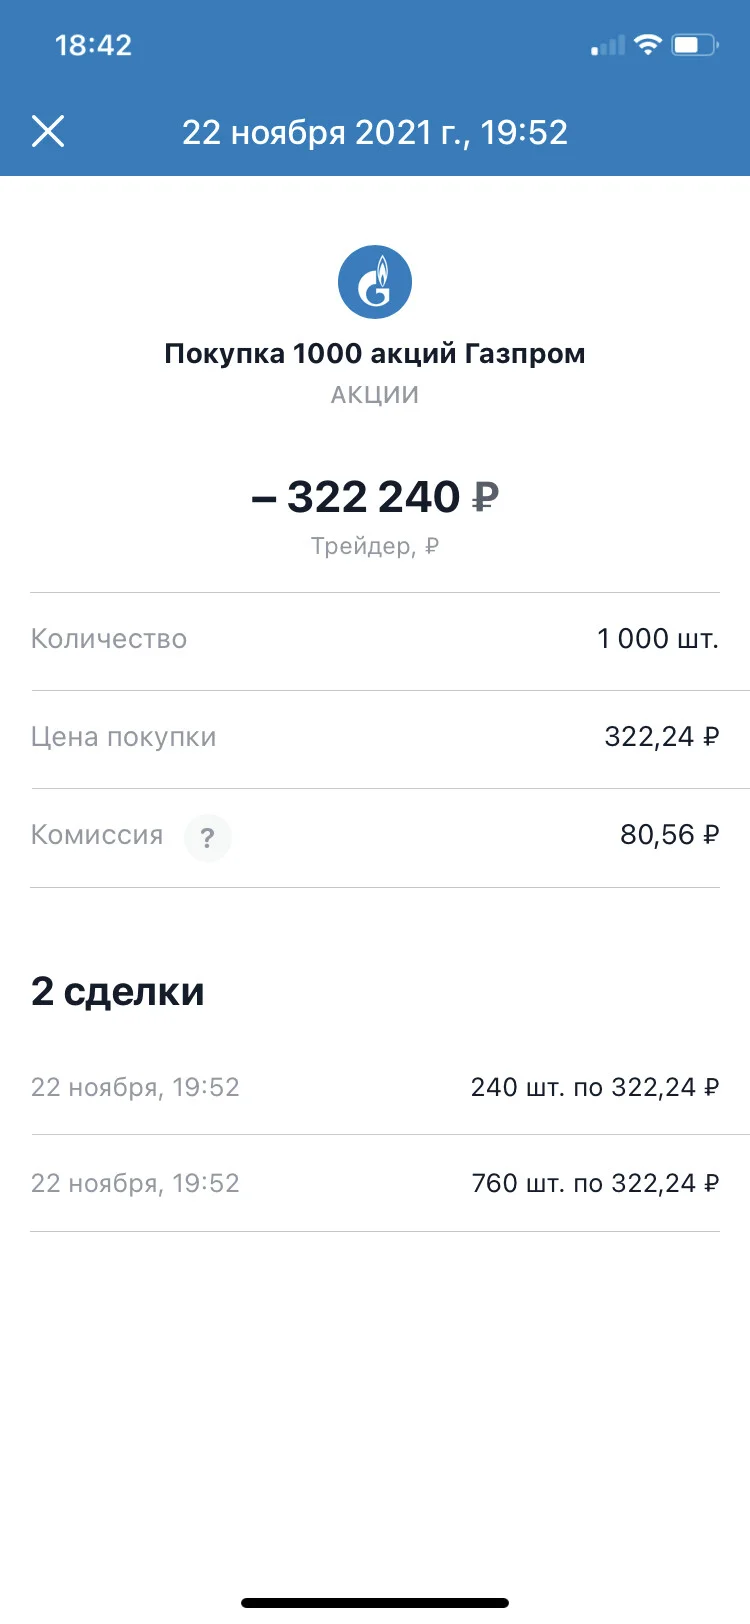Select the Количество row
Viewport: 750px width, 1624px height.
pyautogui.click(x=375, y=640)
